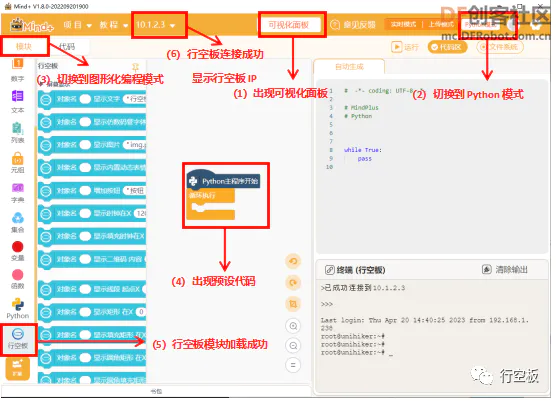
Task: Switch to the Python mode toggle
Action: tap(480, 25)
